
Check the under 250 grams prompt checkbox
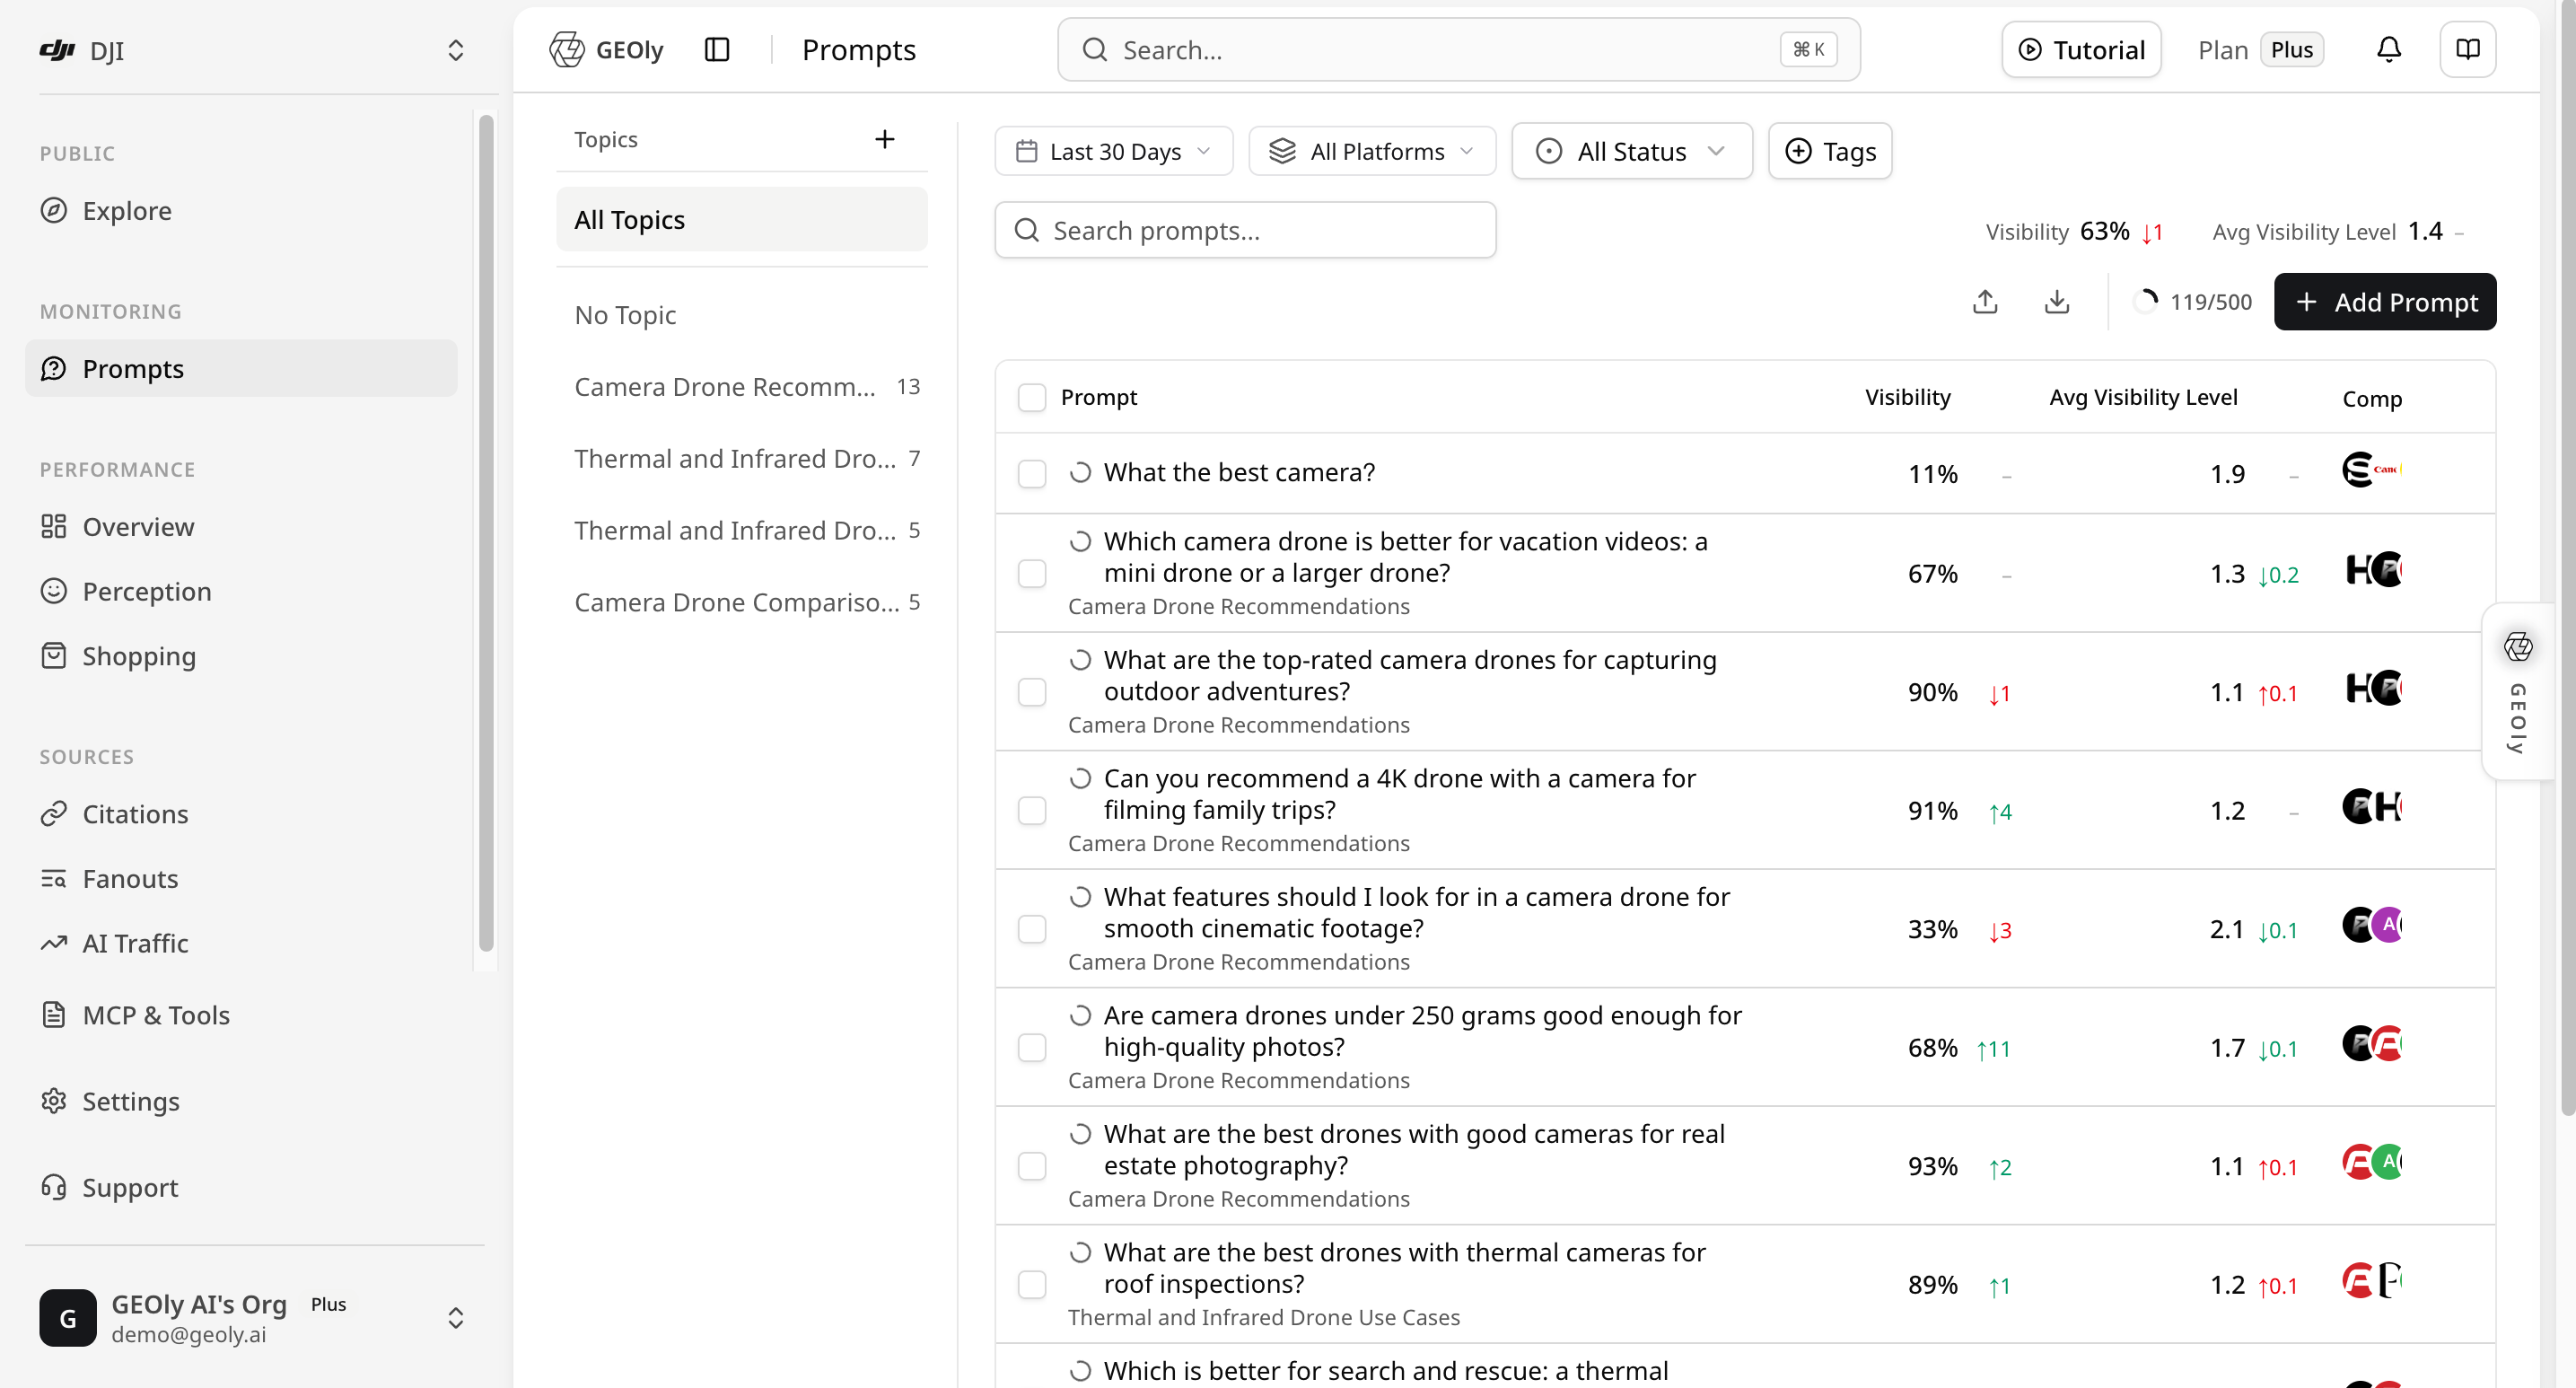(x=1031, y=1047)
